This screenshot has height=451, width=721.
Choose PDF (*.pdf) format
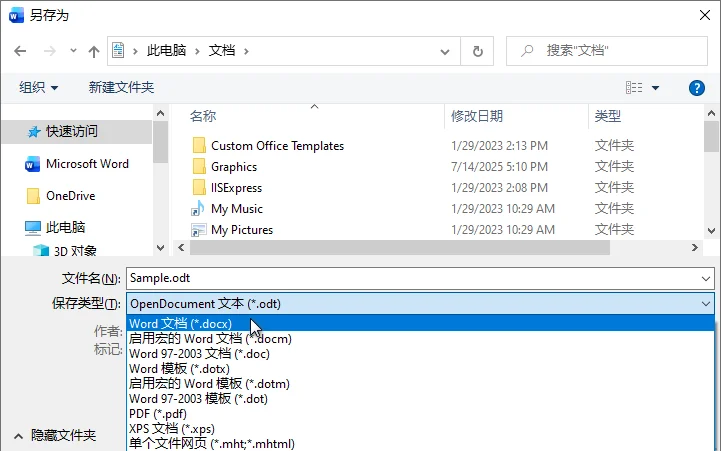[x=420, y=414]
